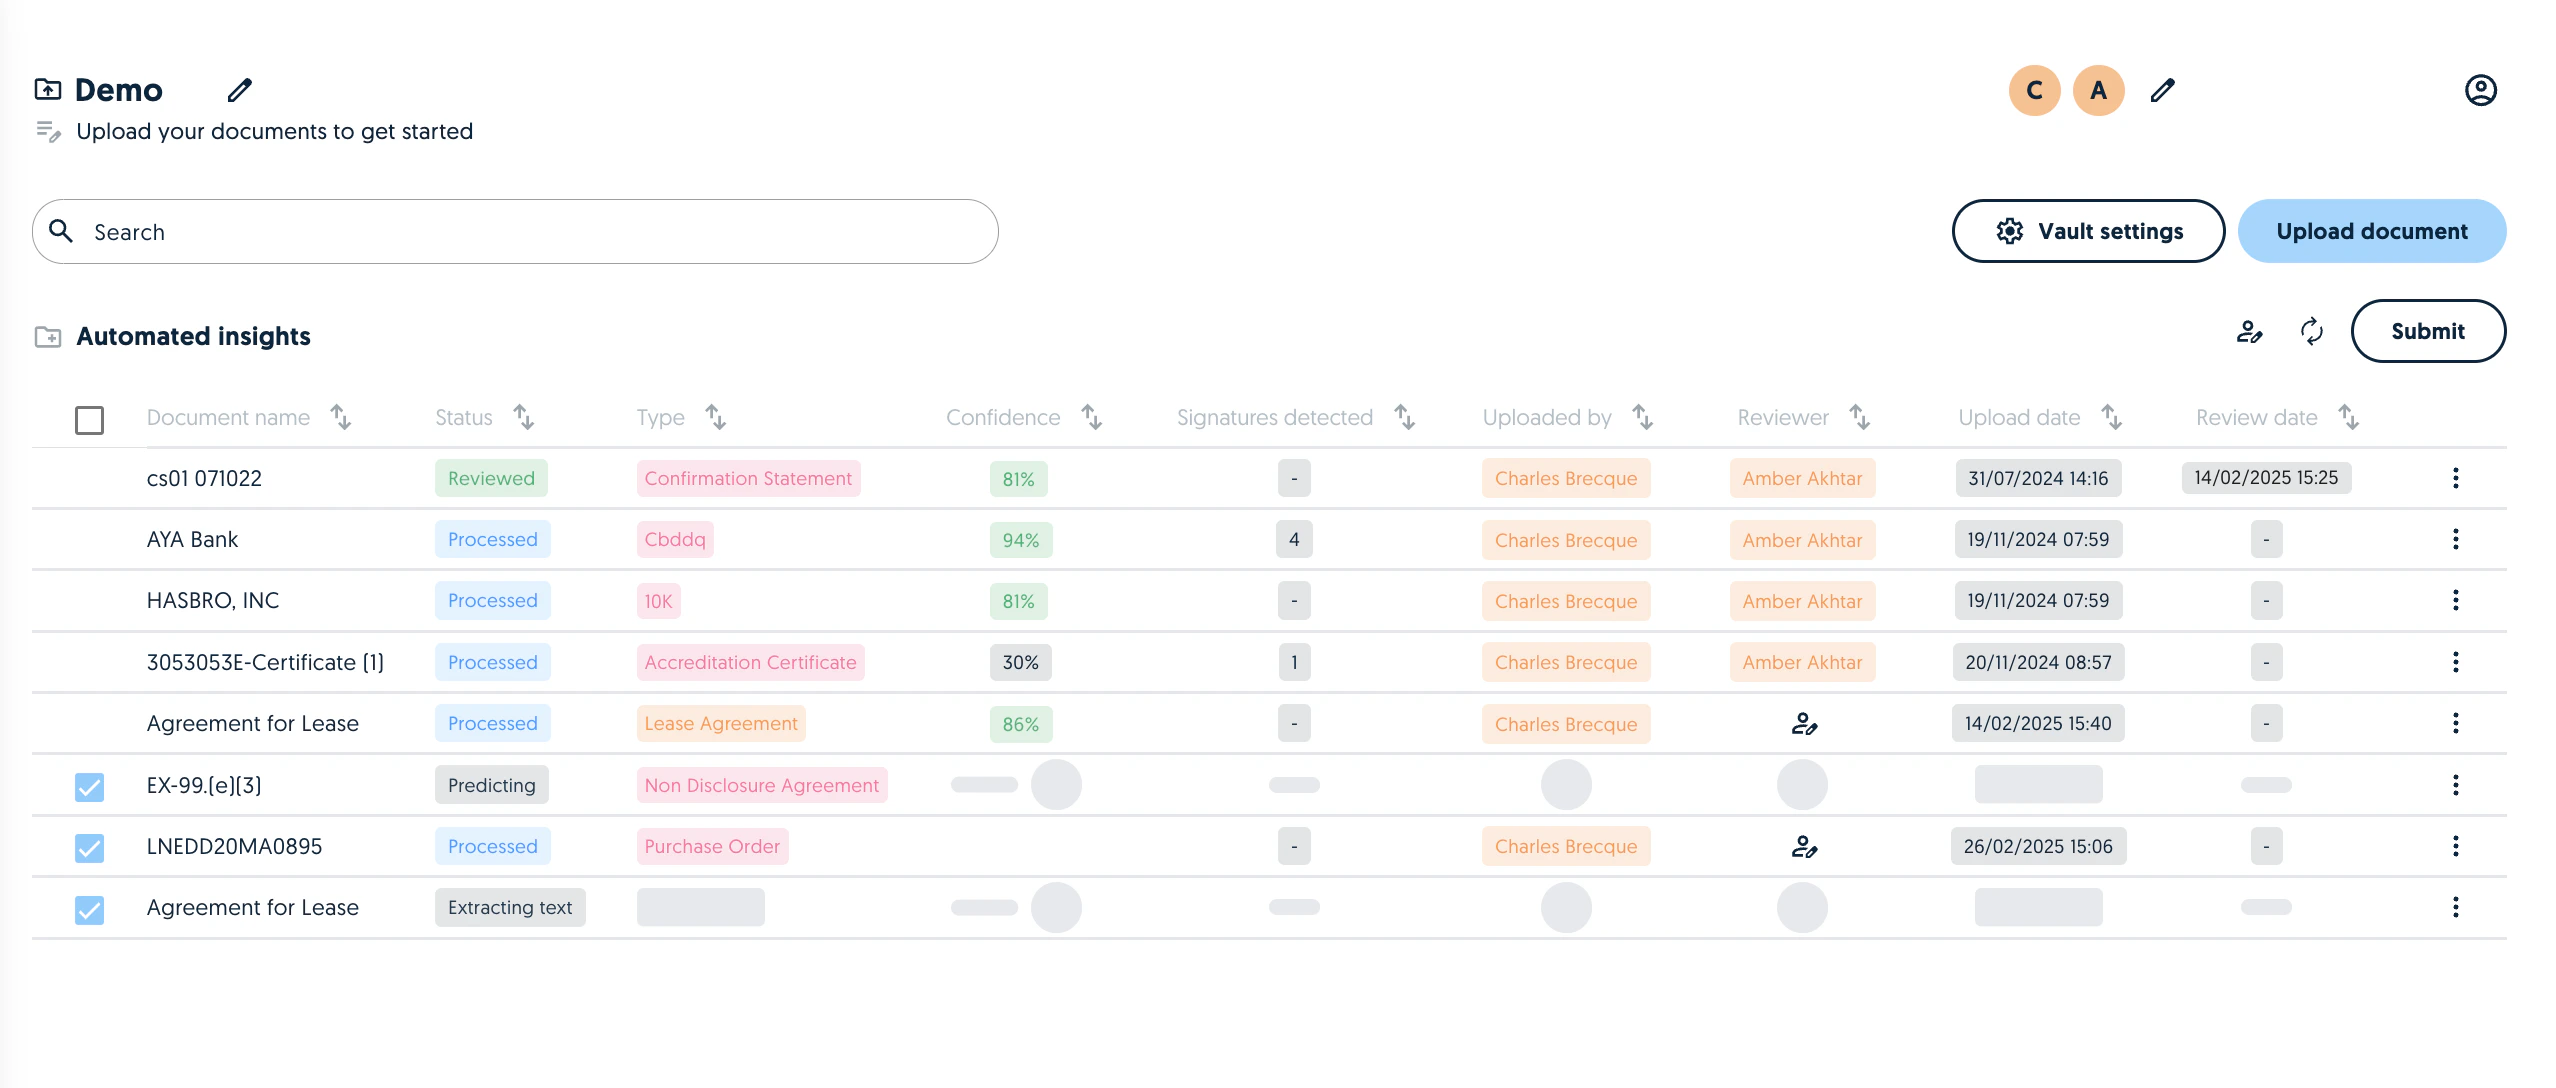This screenshot has width=2556, height=1088.
Task: Click the 94% confidence value
Action: pyautogui.click(x=1021, y=540)
